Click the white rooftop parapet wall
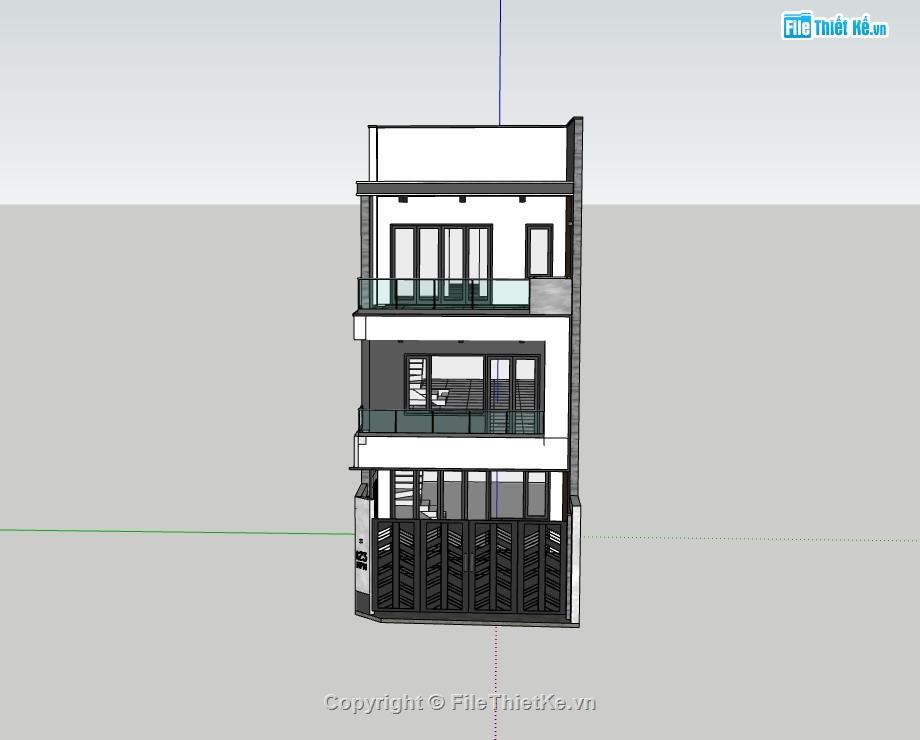This screenshot has width=920, height=740. click(471, 154)
